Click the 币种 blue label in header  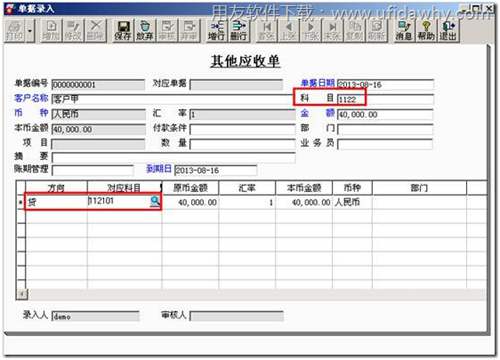point(31,113)
